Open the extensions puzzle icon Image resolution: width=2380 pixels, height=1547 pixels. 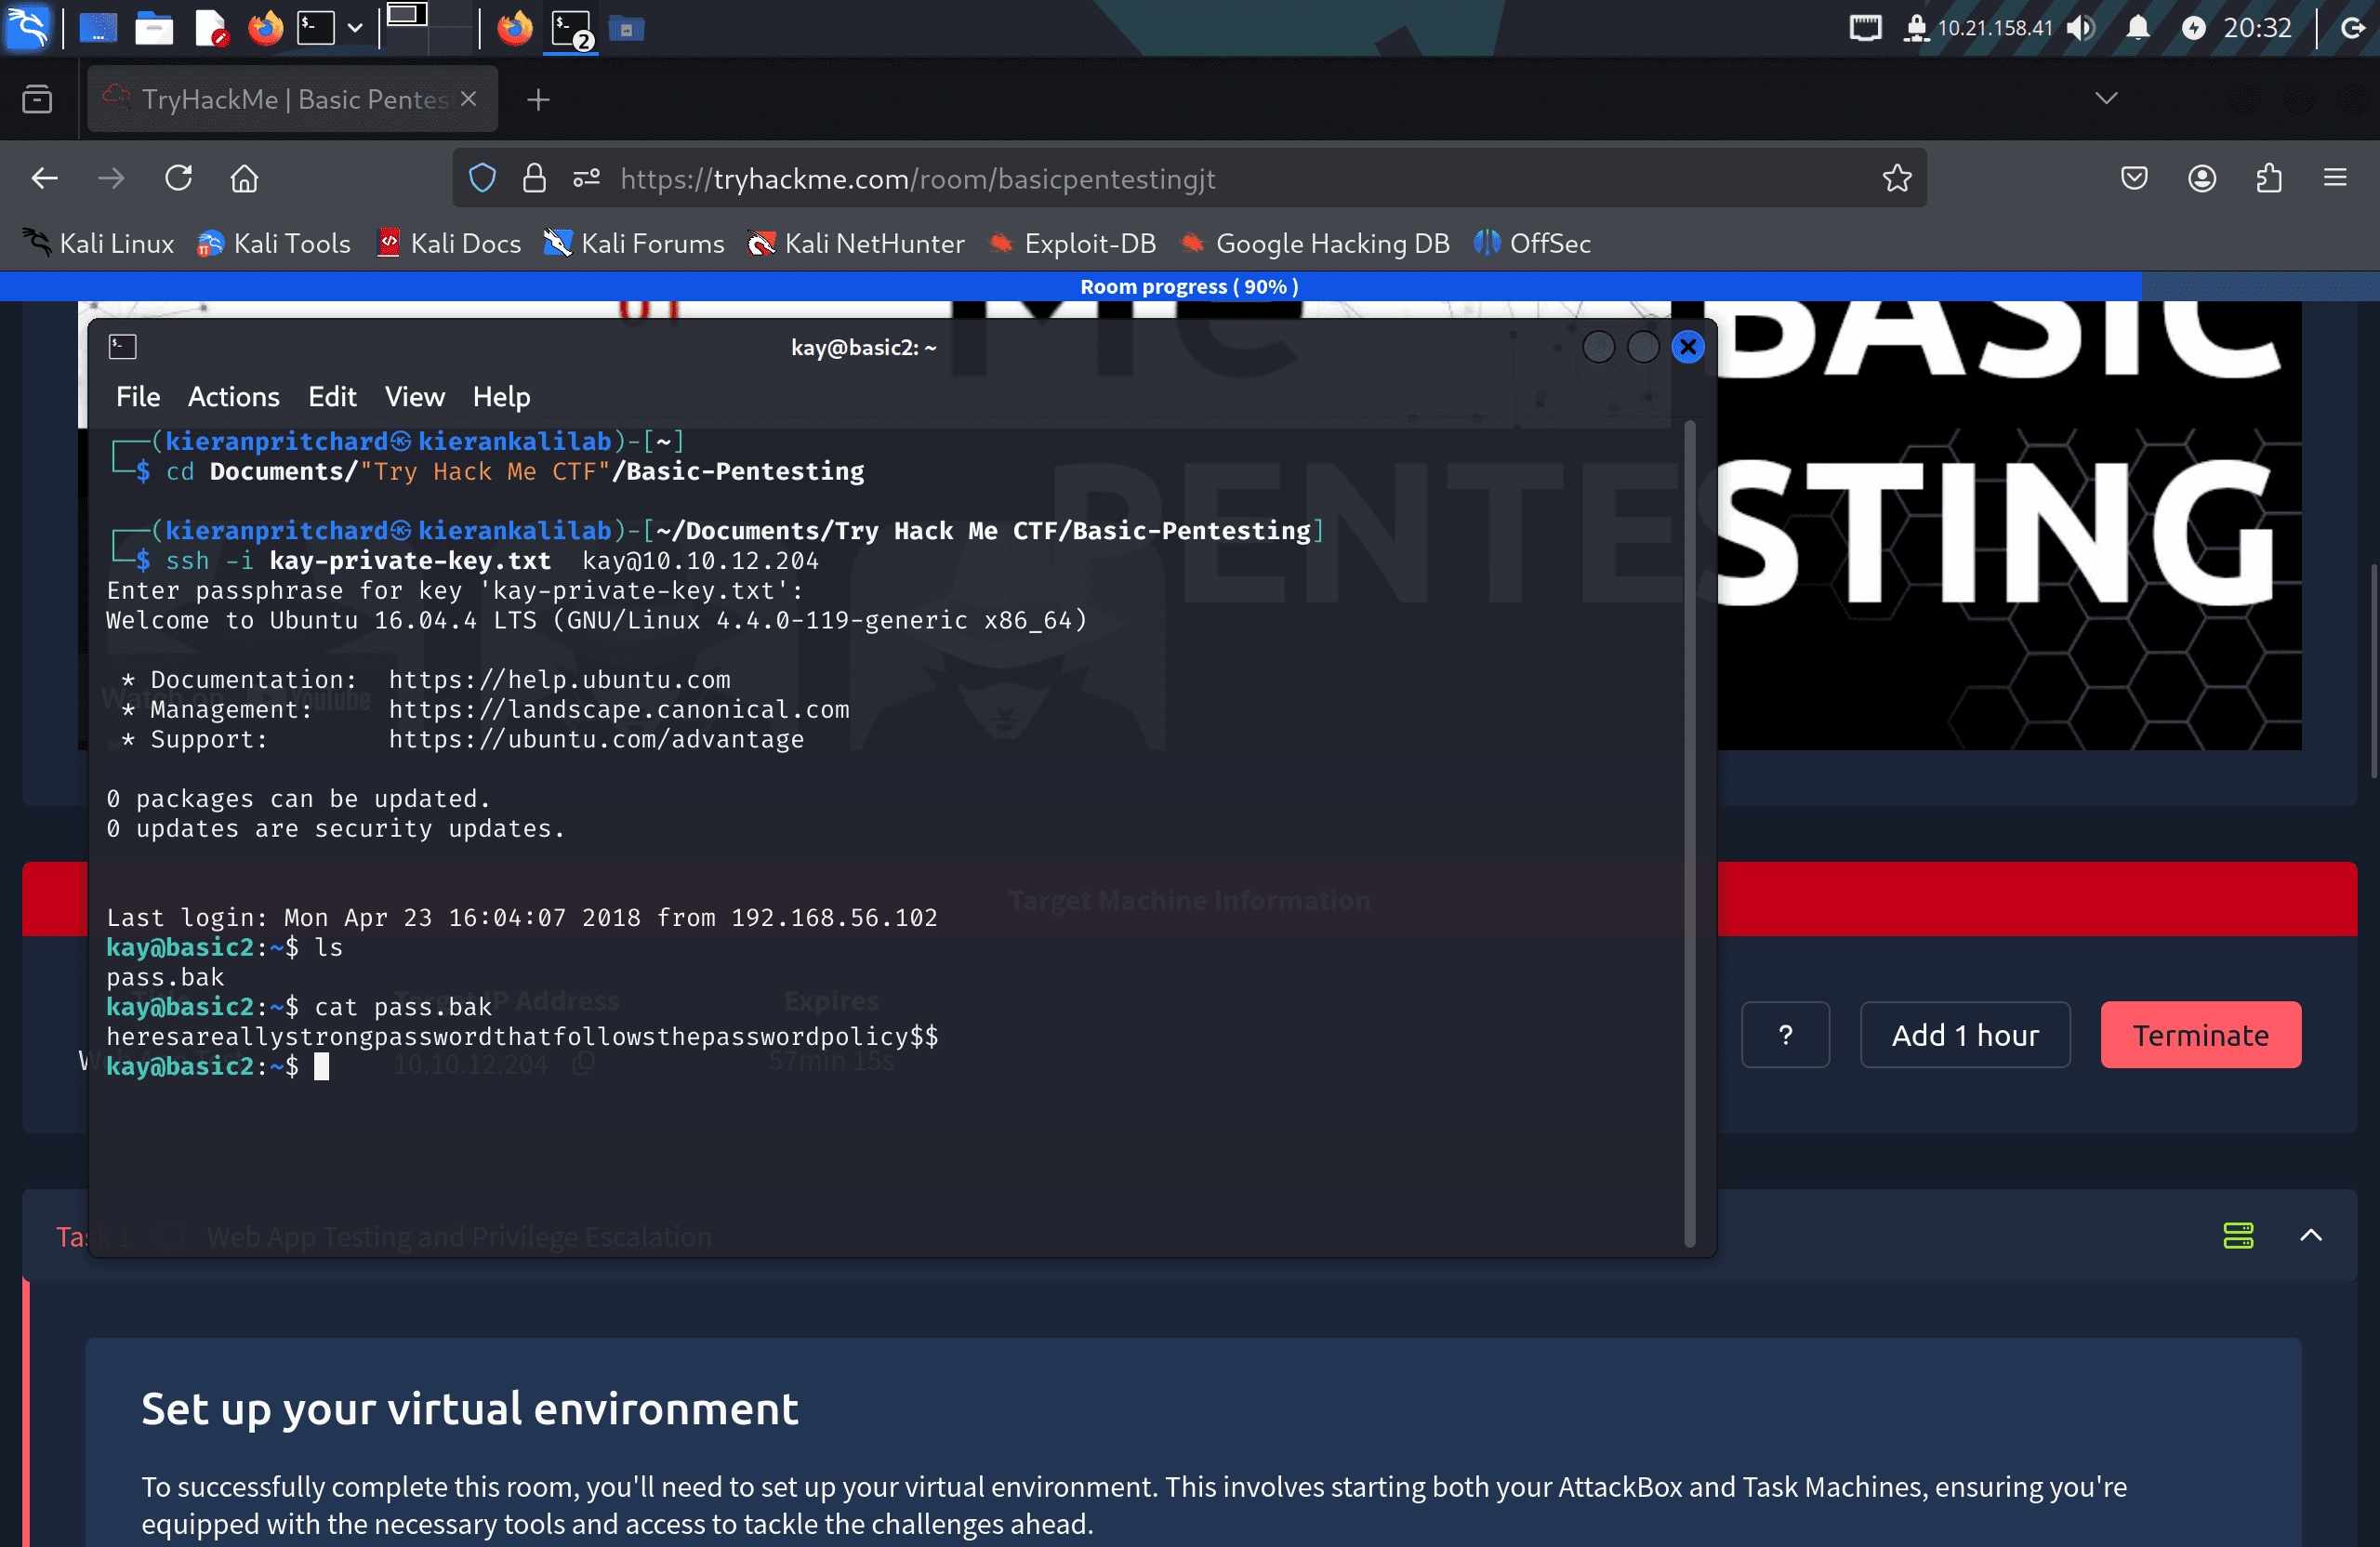click(x=2269, y=179)
